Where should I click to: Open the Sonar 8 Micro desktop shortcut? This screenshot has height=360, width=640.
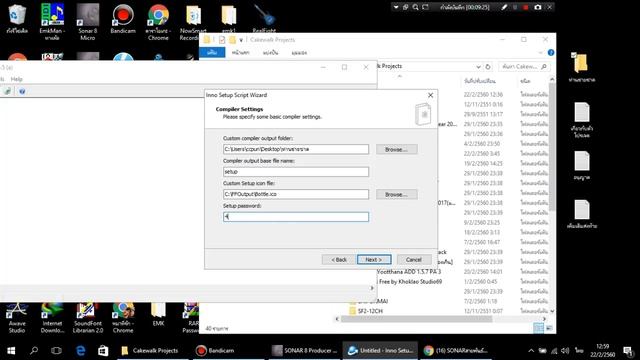click(x=88, y=22)
